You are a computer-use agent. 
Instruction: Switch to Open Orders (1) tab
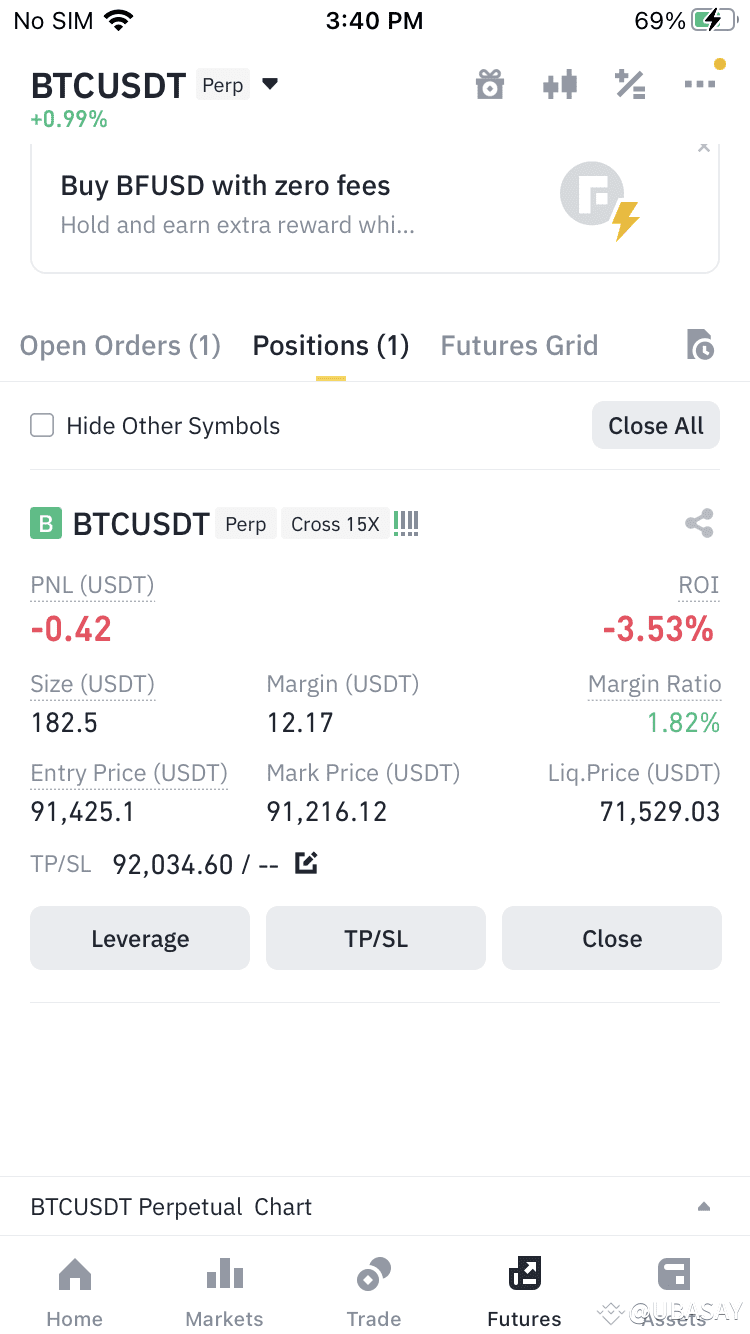120,346
